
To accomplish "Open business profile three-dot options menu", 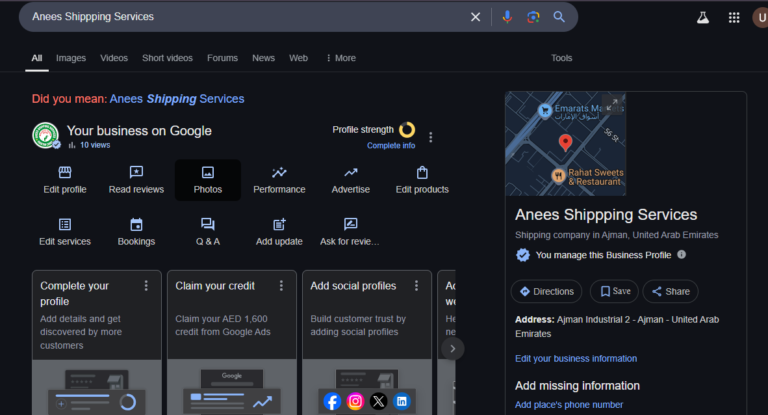I will (x=431, y=137).
